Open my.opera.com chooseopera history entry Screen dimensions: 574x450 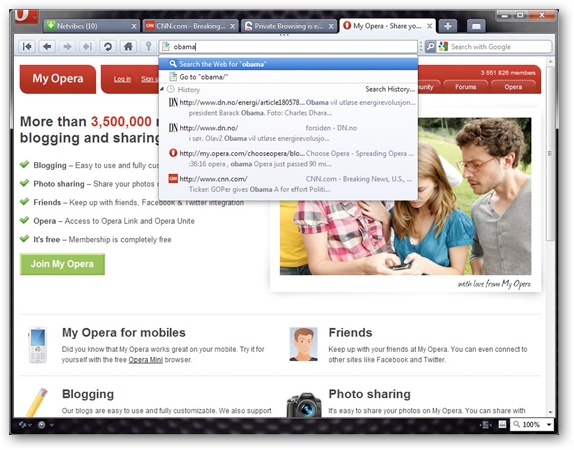(288, 159)
